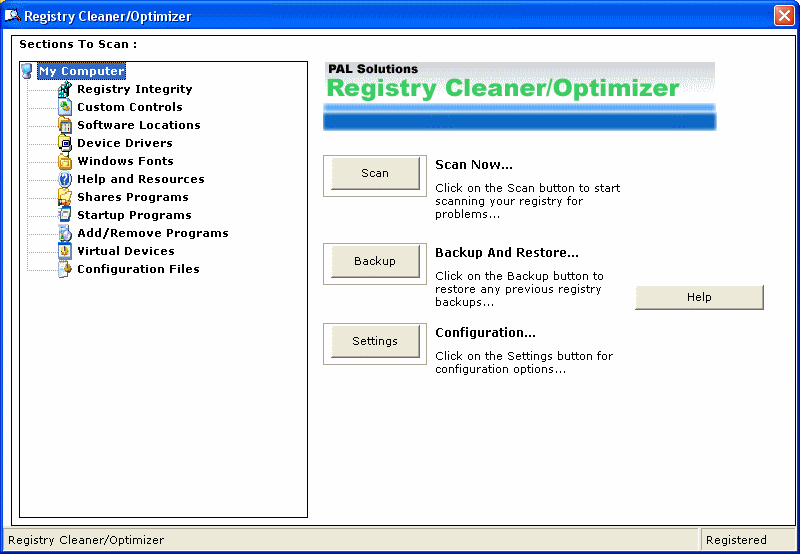Select the Software Locations label

click(139, 125)
